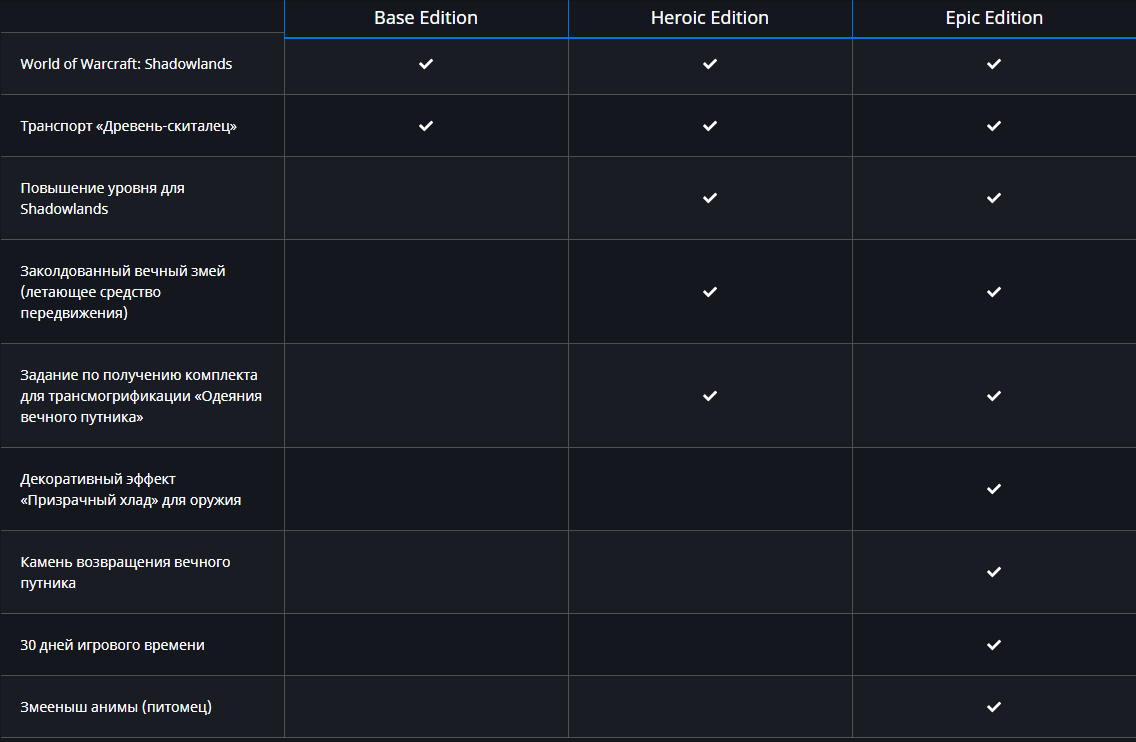Click Epic Edition checkmark for 30 дней игрового времени
1136x742 pixels.
(994, 645)
